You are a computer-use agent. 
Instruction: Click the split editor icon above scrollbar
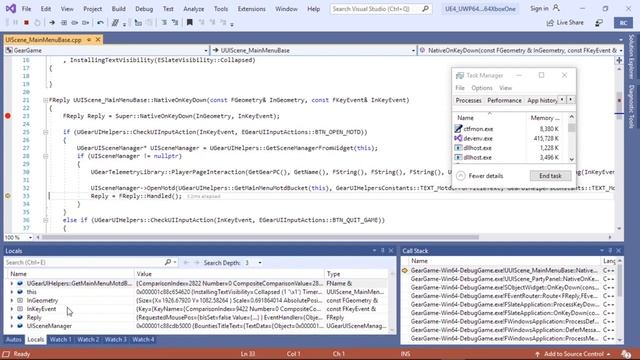(619, 60)
